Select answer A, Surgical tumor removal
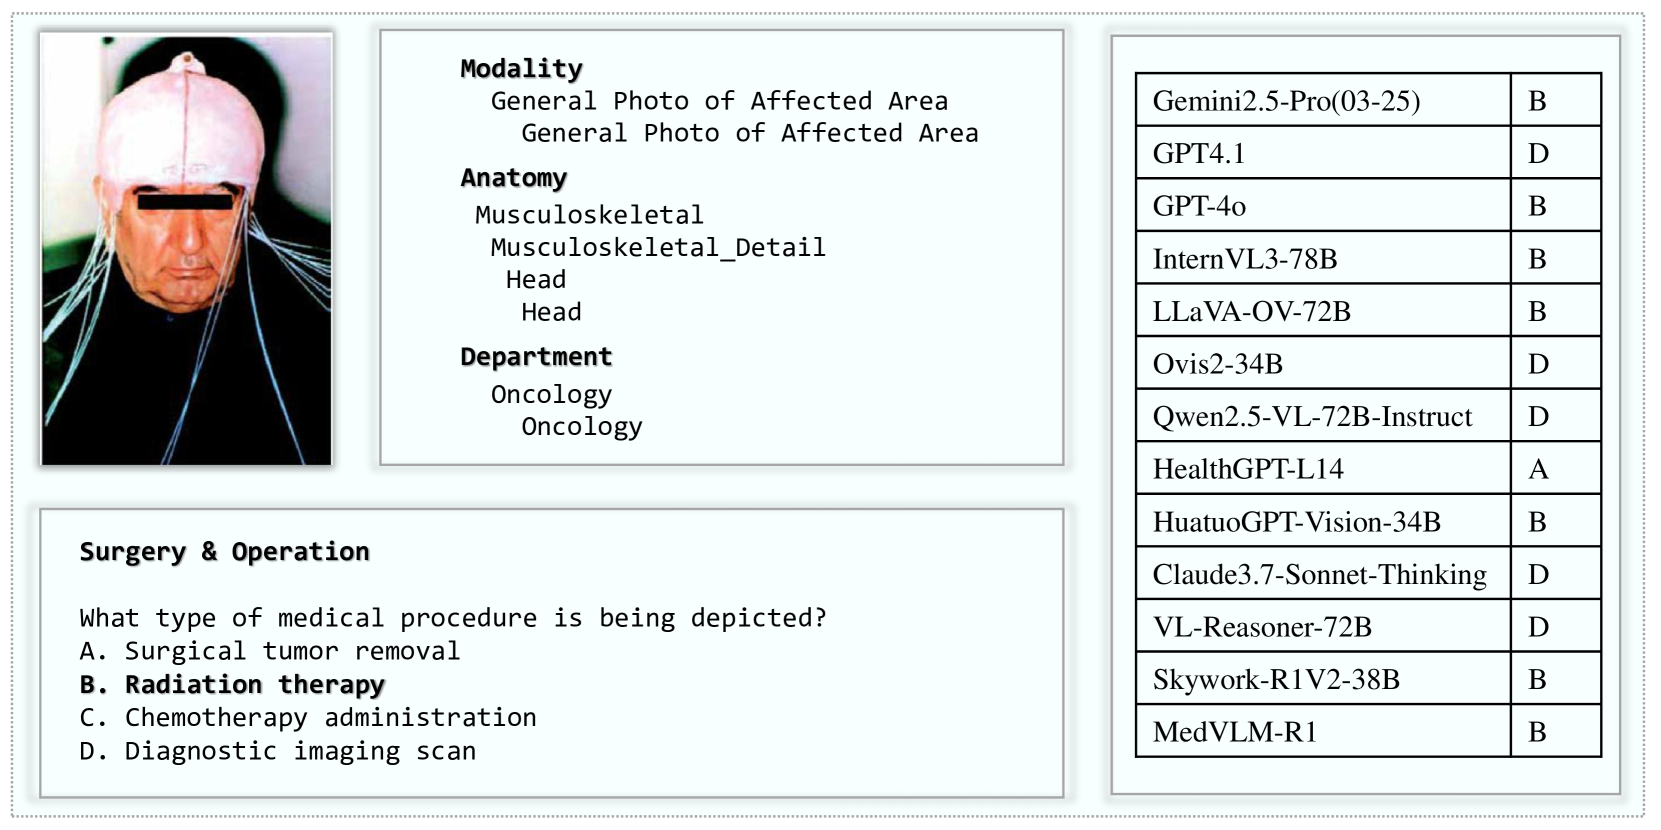The width and height of the screenshot is (1661, 830). click(x=270, y=651)
